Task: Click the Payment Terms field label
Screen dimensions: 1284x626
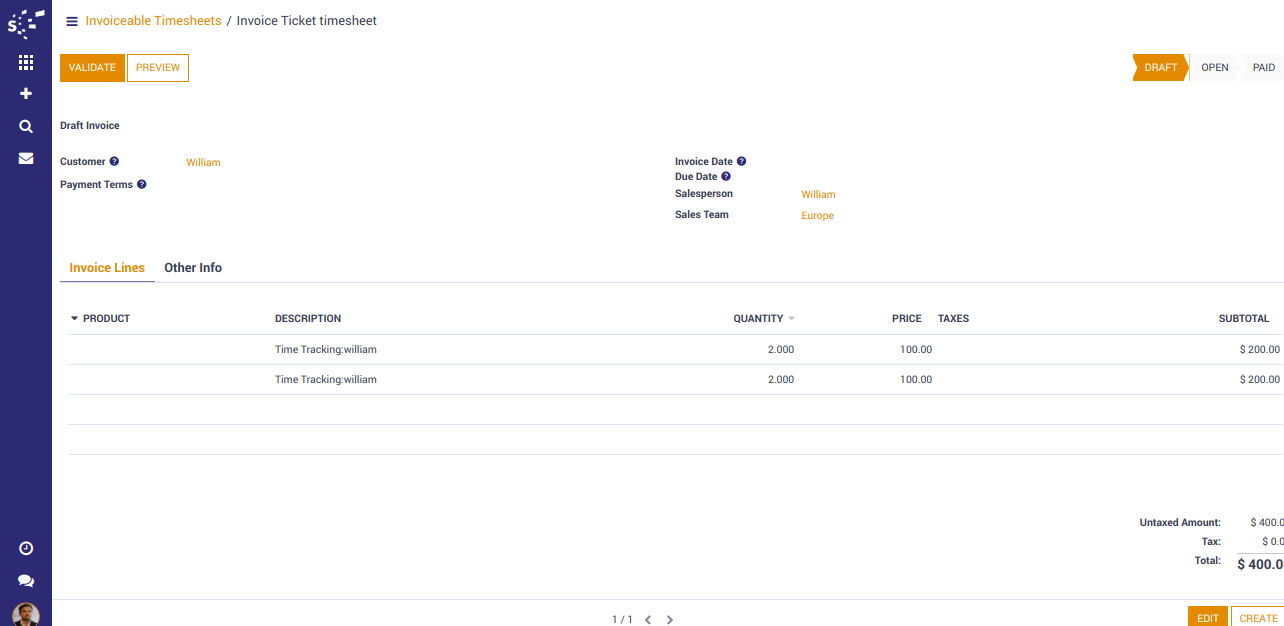Action: (x=97, y=184)
